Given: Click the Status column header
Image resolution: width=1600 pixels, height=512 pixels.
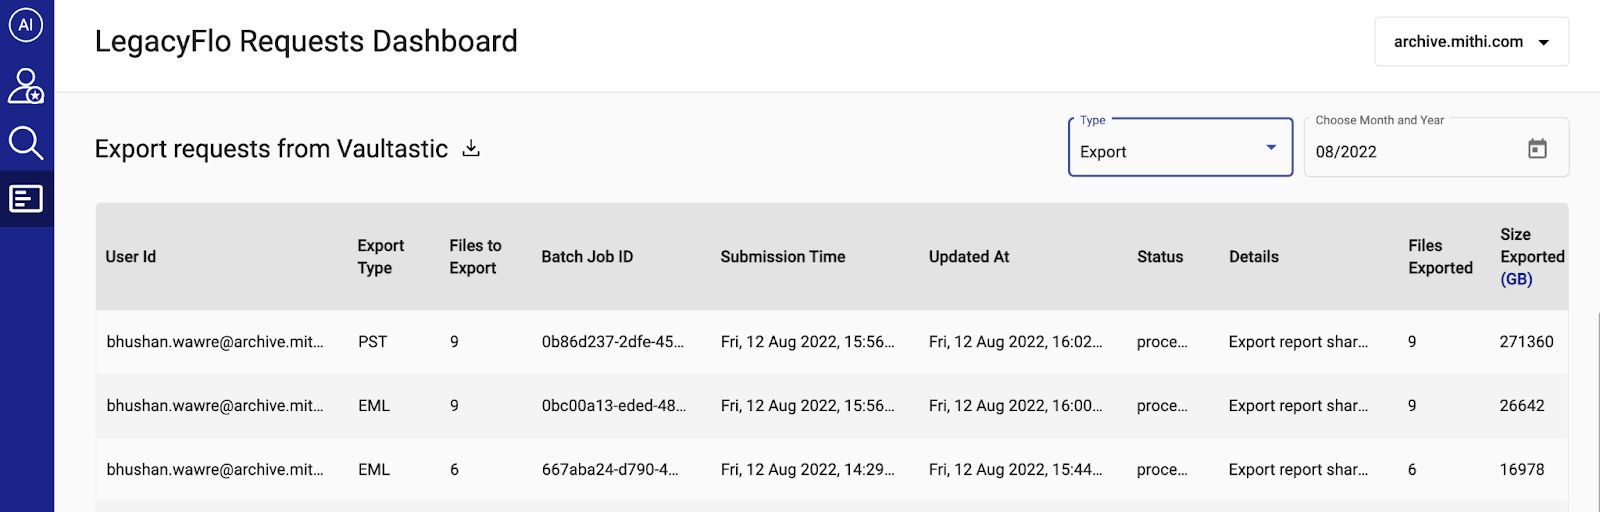Looking at the screenshot, I should 1160,257.
